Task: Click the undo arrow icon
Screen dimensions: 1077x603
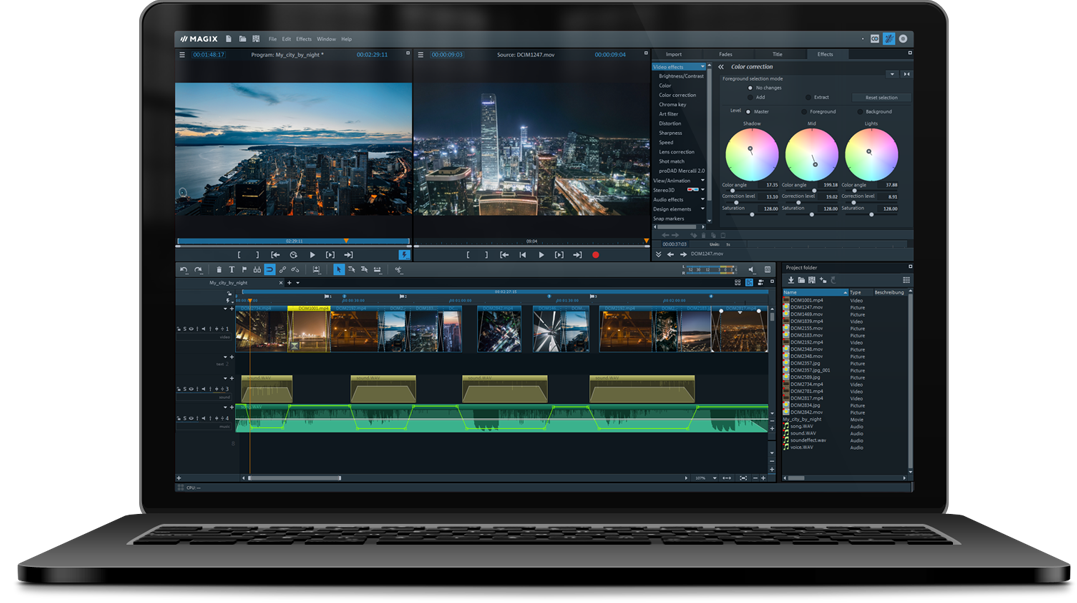Action: click(x=185, y=269)
